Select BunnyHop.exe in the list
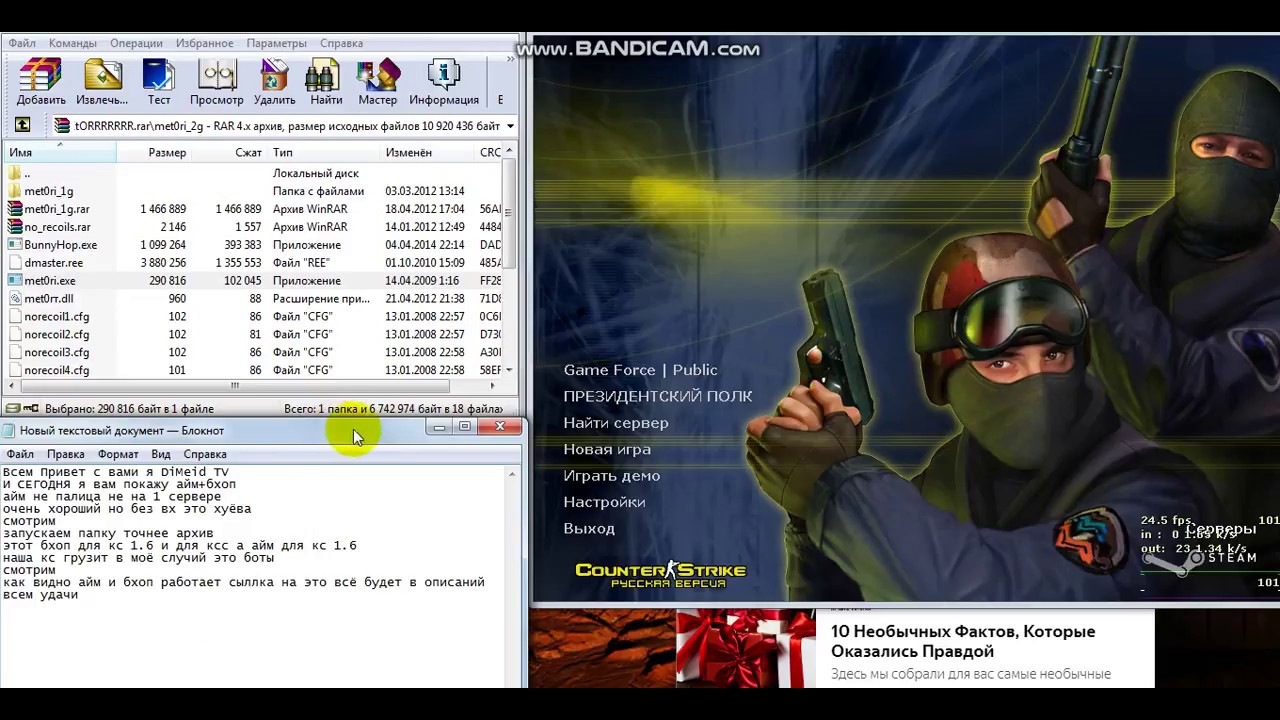1280x720 pixels. tap(253, 245)
